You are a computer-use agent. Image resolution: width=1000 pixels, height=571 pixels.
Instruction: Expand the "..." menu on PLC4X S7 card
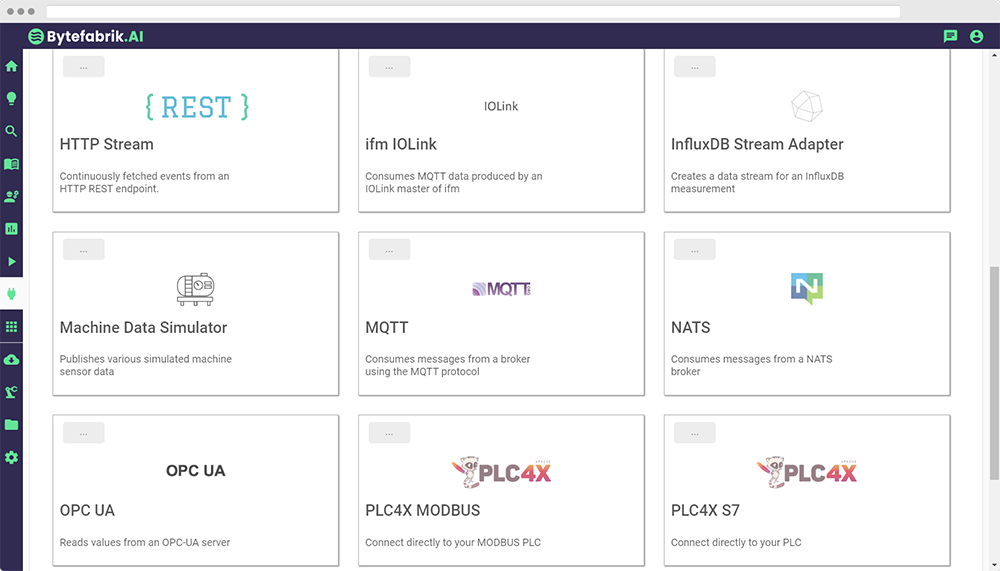(x=694, y=433)
